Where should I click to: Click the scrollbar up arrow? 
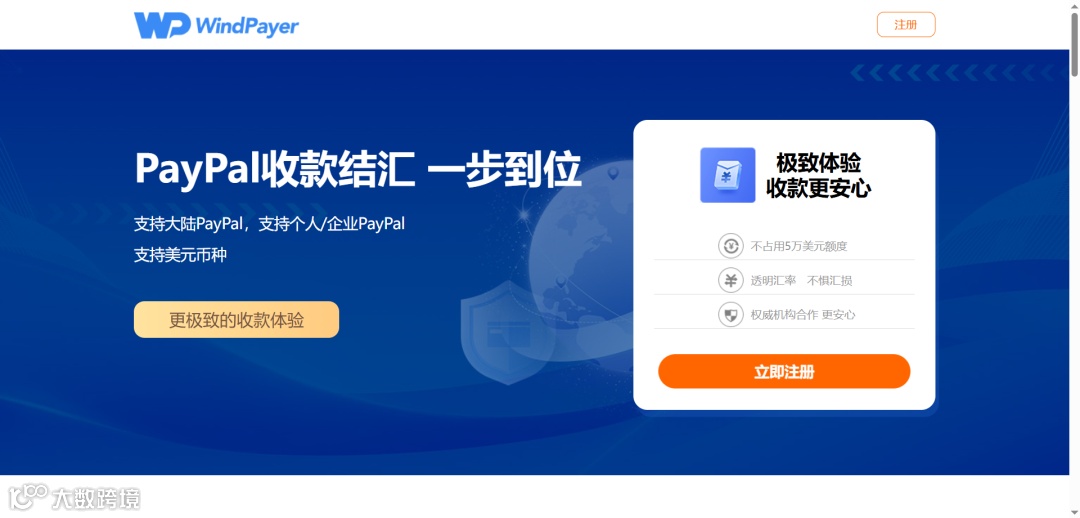pyautogui.click(x=1074, y=6)
